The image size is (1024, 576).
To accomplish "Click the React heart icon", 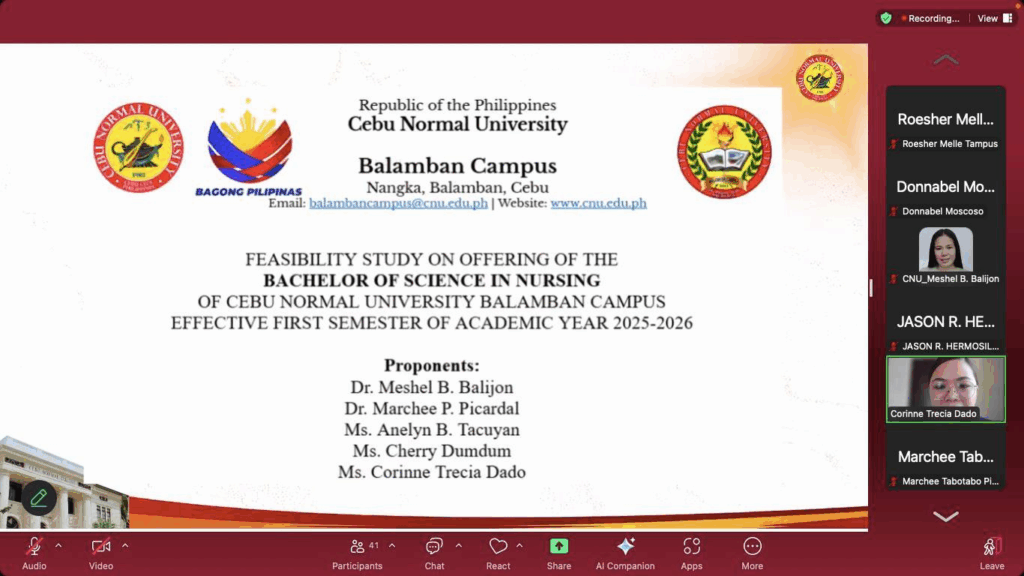I will tap(498, 546).
